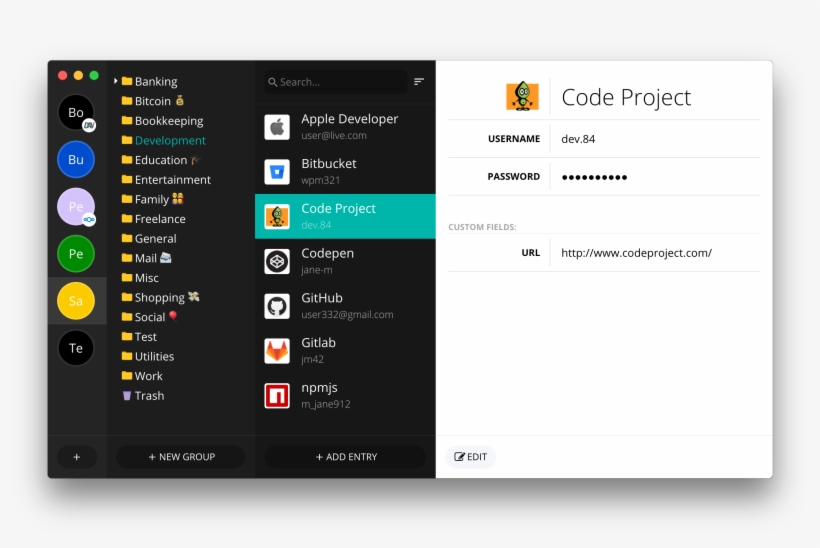Open the Bo vault with the DAV badge
This screenshot has height=548, width=820.
[76, 112]
